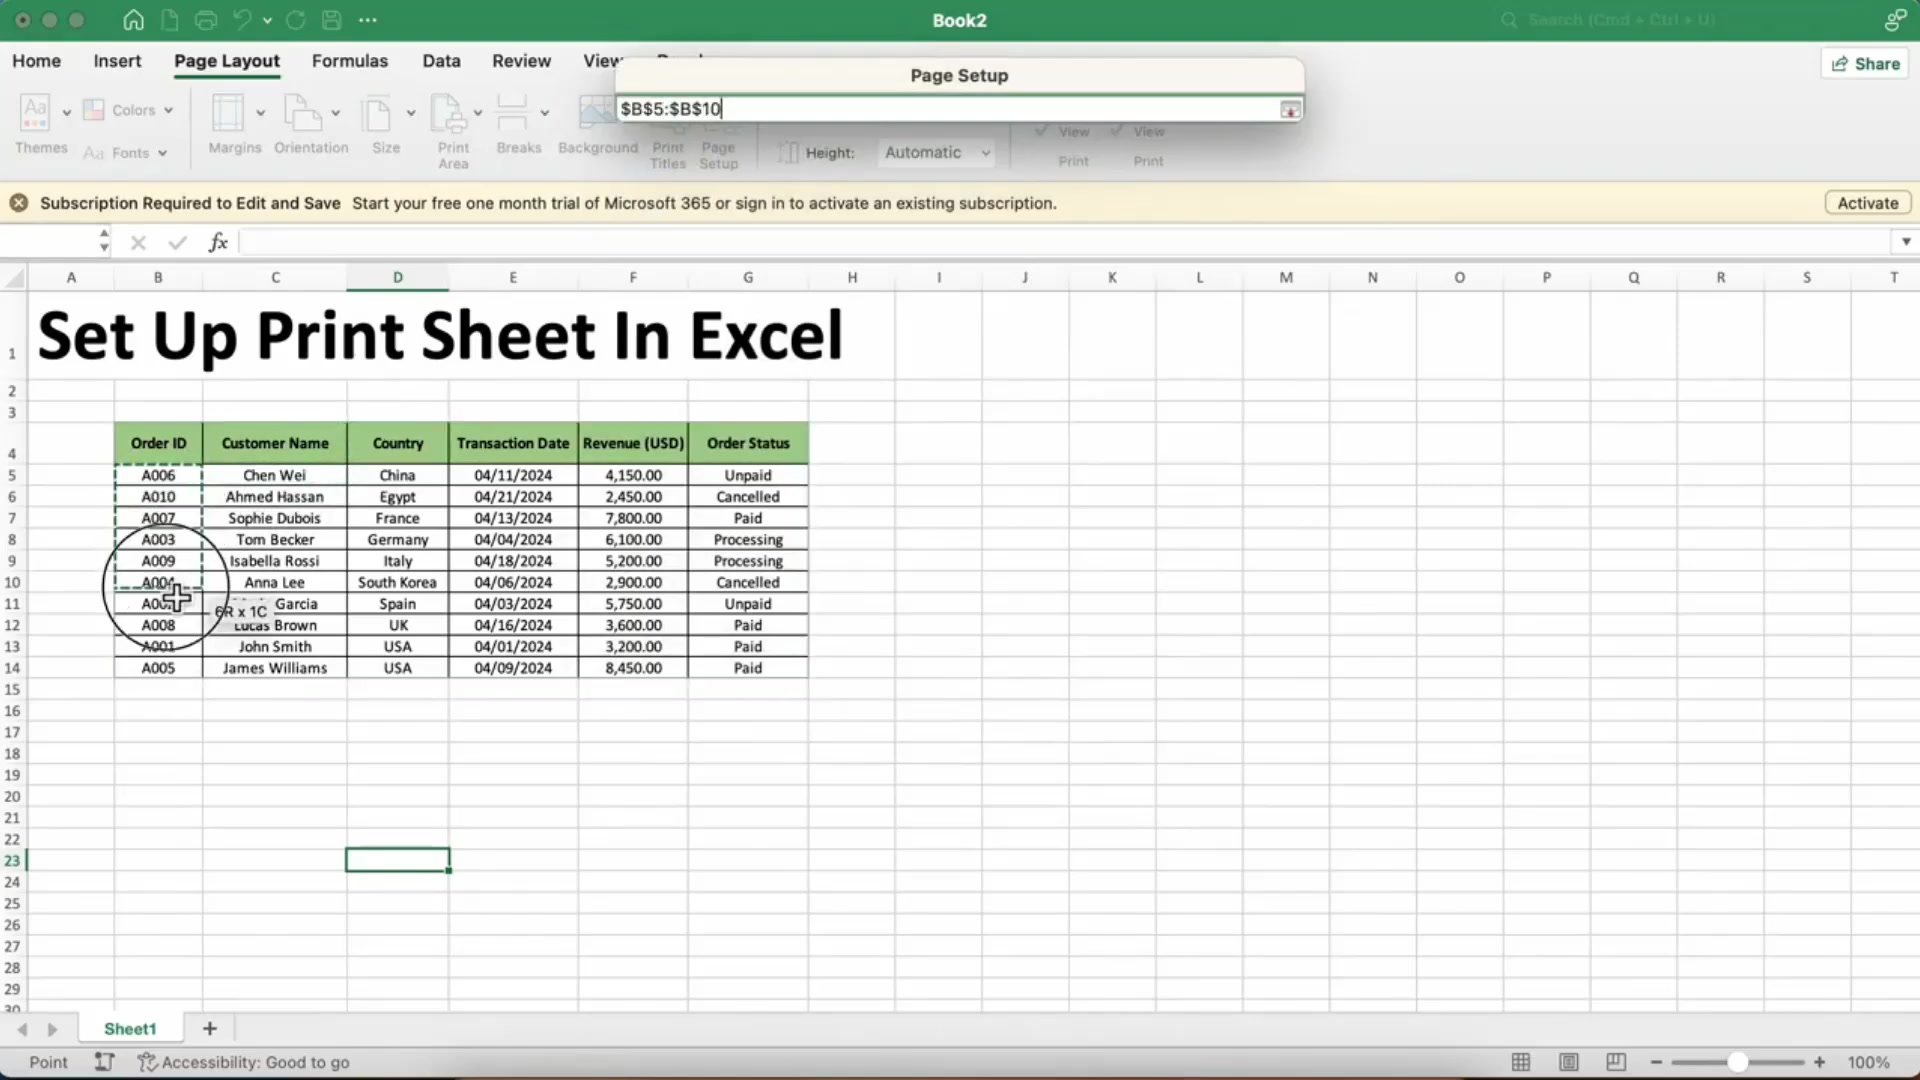Open the Undo history dropdown arrow

[x=267, y=20]
